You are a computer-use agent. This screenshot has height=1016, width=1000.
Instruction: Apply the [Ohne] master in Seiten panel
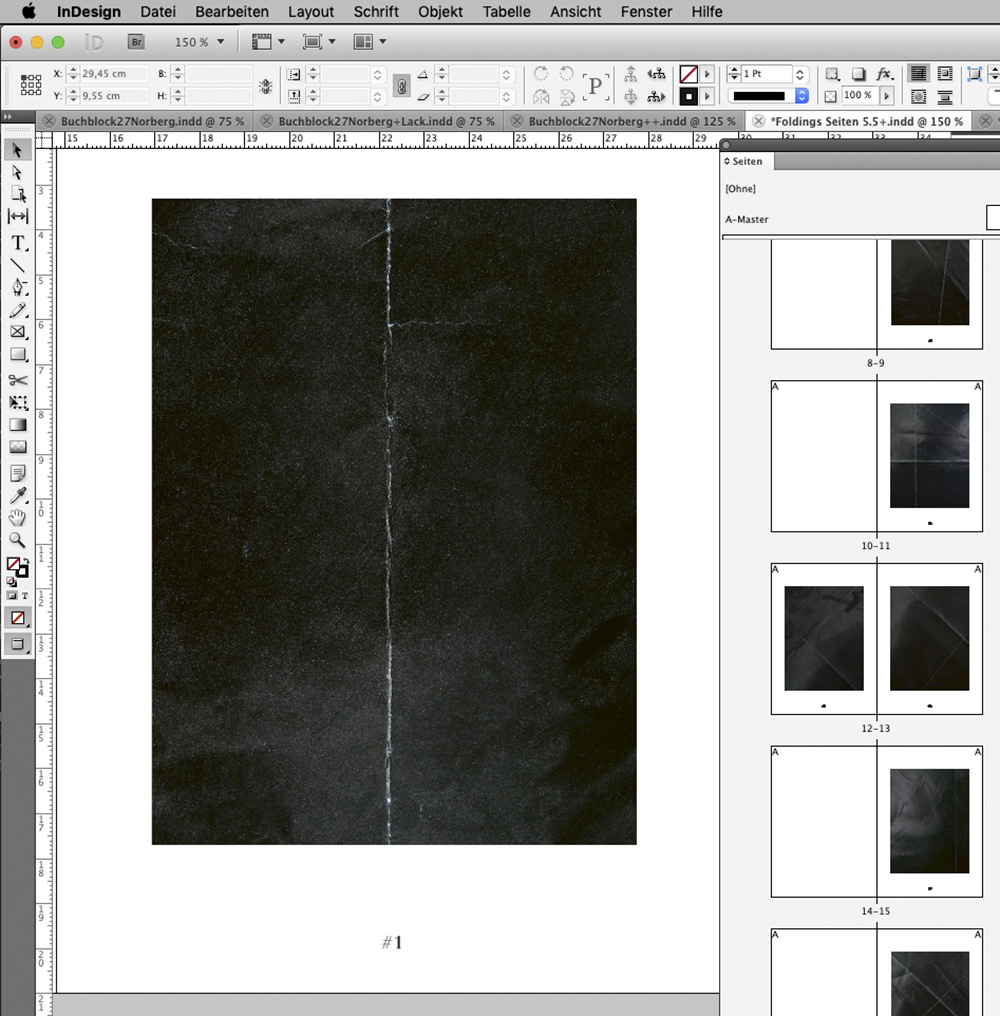coord(738,188)
